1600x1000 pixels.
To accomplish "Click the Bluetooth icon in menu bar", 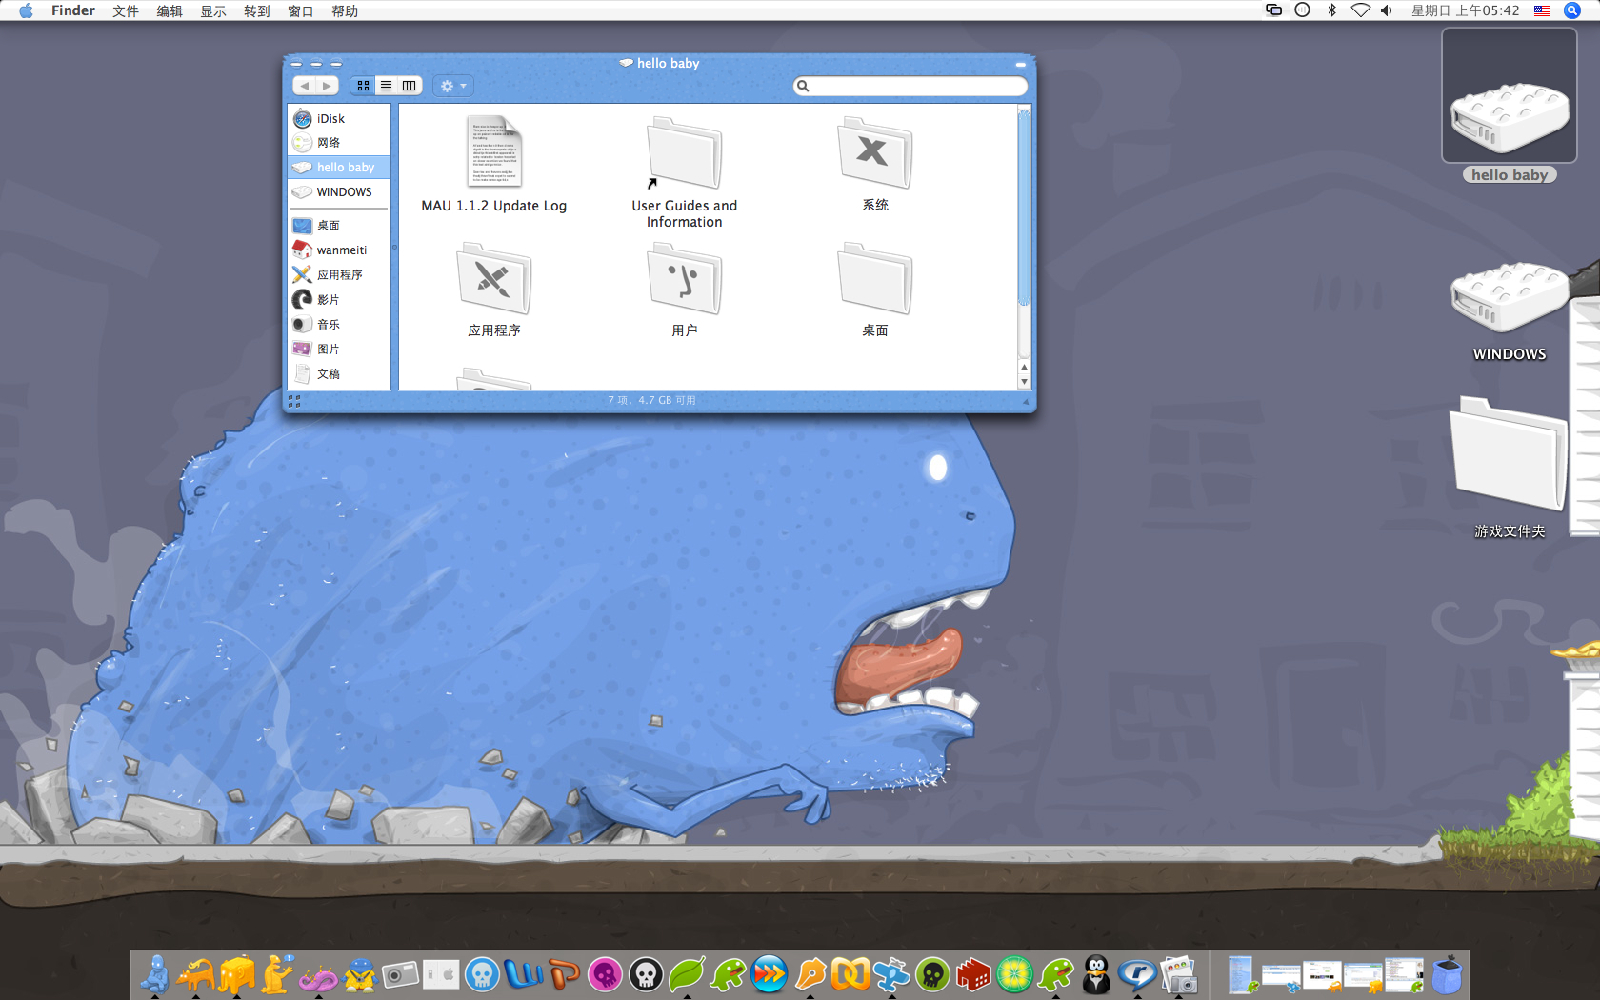I will pyautogui.click(x=1332, y=10).
